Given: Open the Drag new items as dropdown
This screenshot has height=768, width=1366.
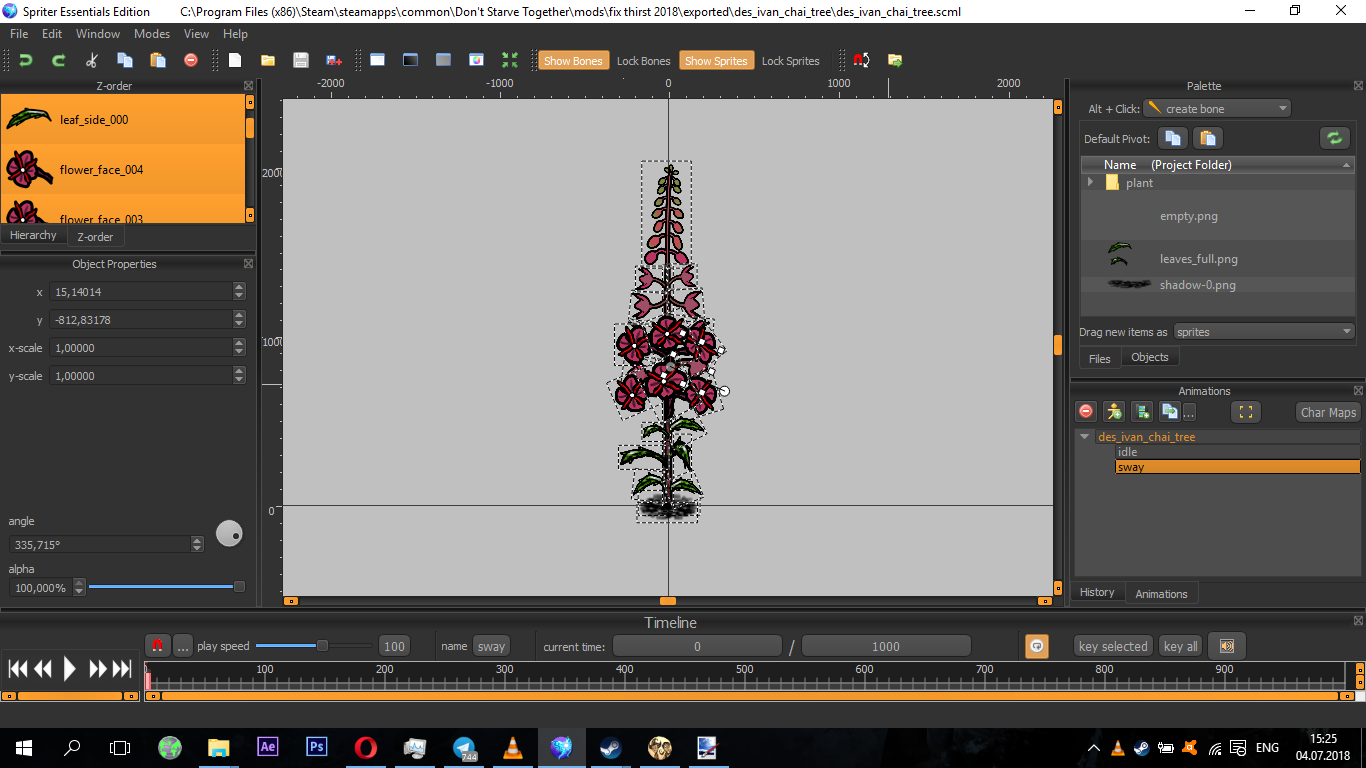Looking at the screenshot, I should click(x=1263, y=332).
